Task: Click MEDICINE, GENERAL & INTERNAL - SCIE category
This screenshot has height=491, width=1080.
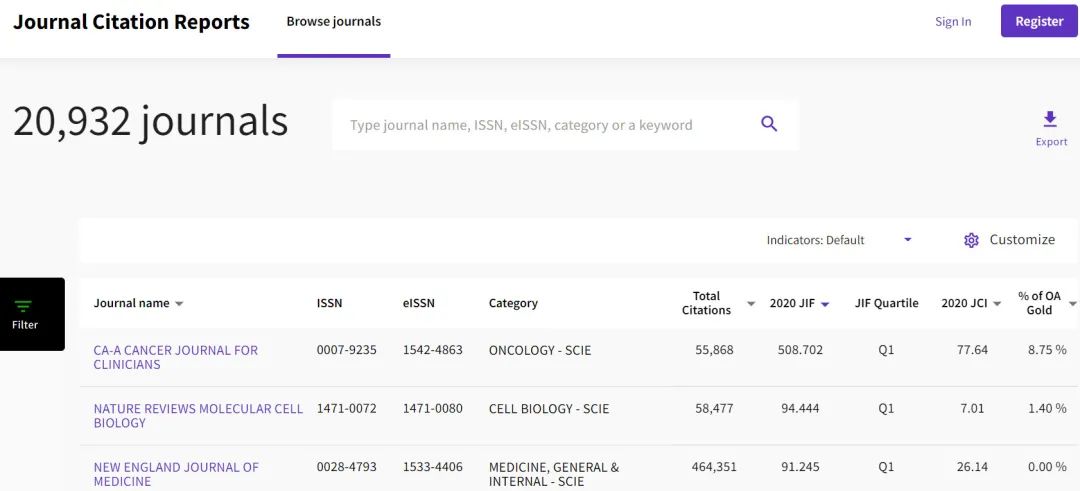Action: tap(554, 474)
